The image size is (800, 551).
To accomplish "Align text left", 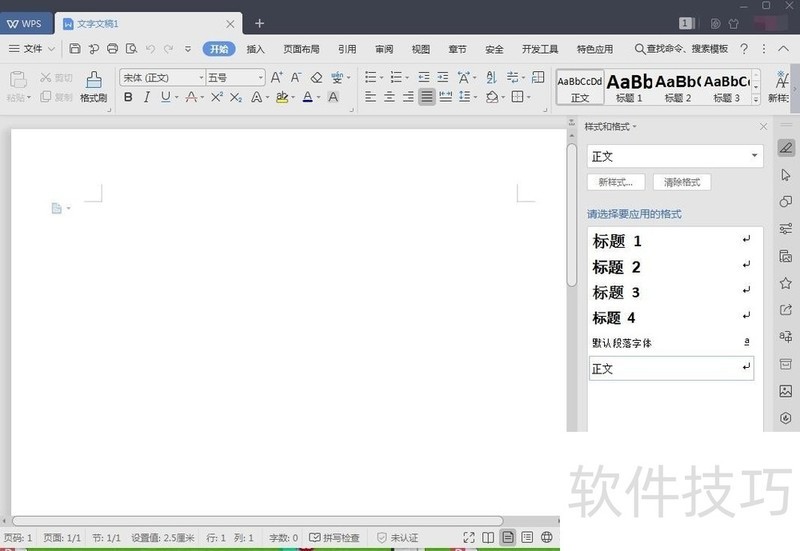I will click(x=371, y=97).
